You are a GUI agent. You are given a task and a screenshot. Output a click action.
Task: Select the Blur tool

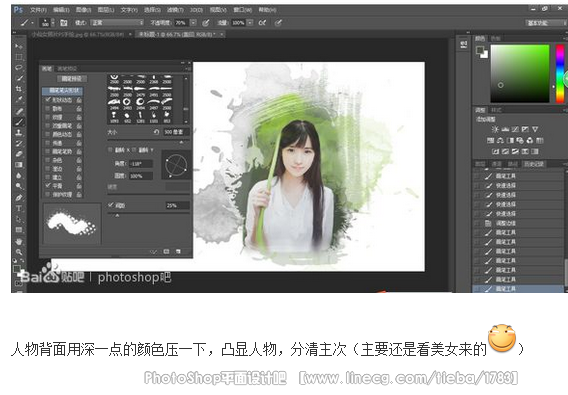click(x=18, y=175)
